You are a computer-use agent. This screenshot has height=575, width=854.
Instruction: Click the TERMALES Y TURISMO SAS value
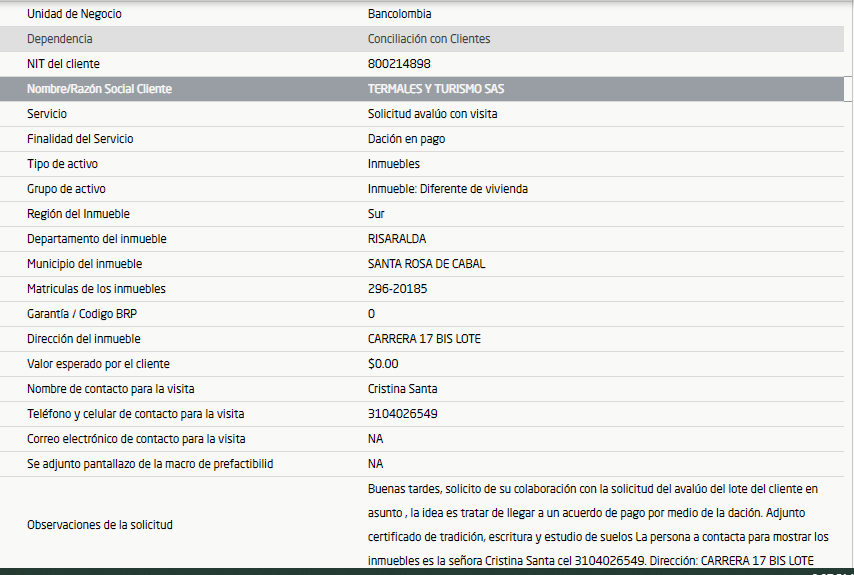point(436,89)
